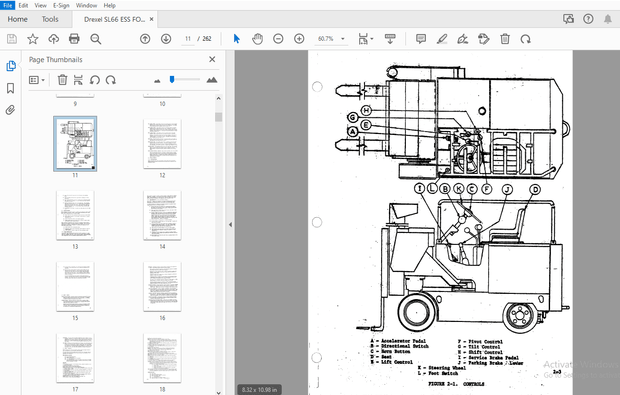Open the find text magnifier icon

96,39
